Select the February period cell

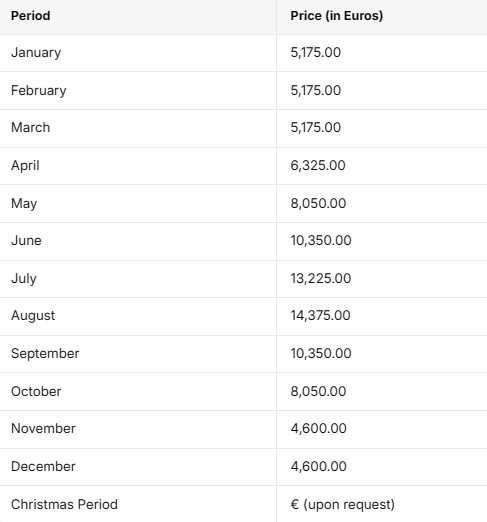[138, 90]
